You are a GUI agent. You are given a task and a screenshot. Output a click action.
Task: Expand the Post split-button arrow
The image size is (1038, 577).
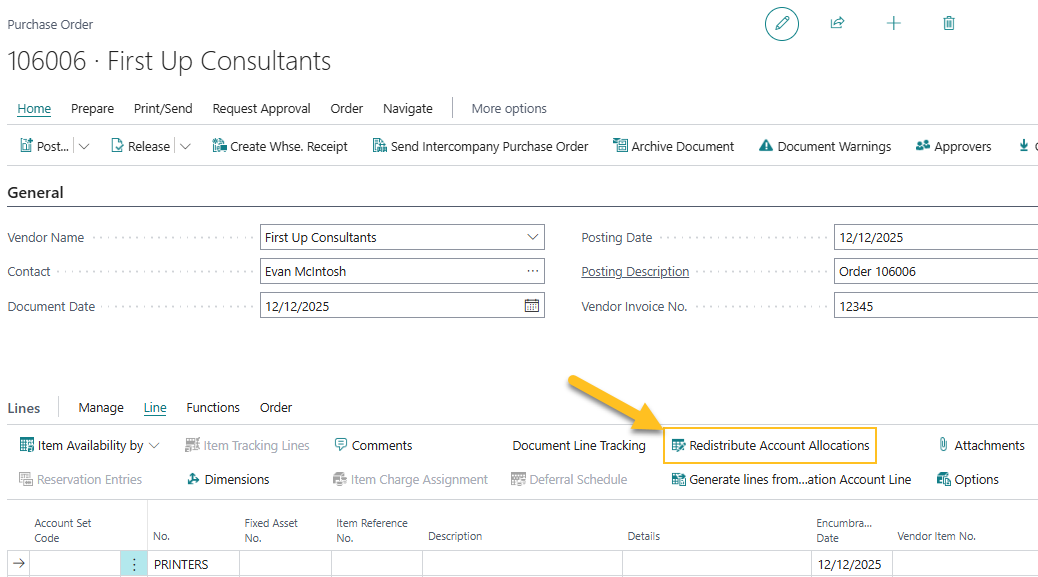(x=84, y=145)
